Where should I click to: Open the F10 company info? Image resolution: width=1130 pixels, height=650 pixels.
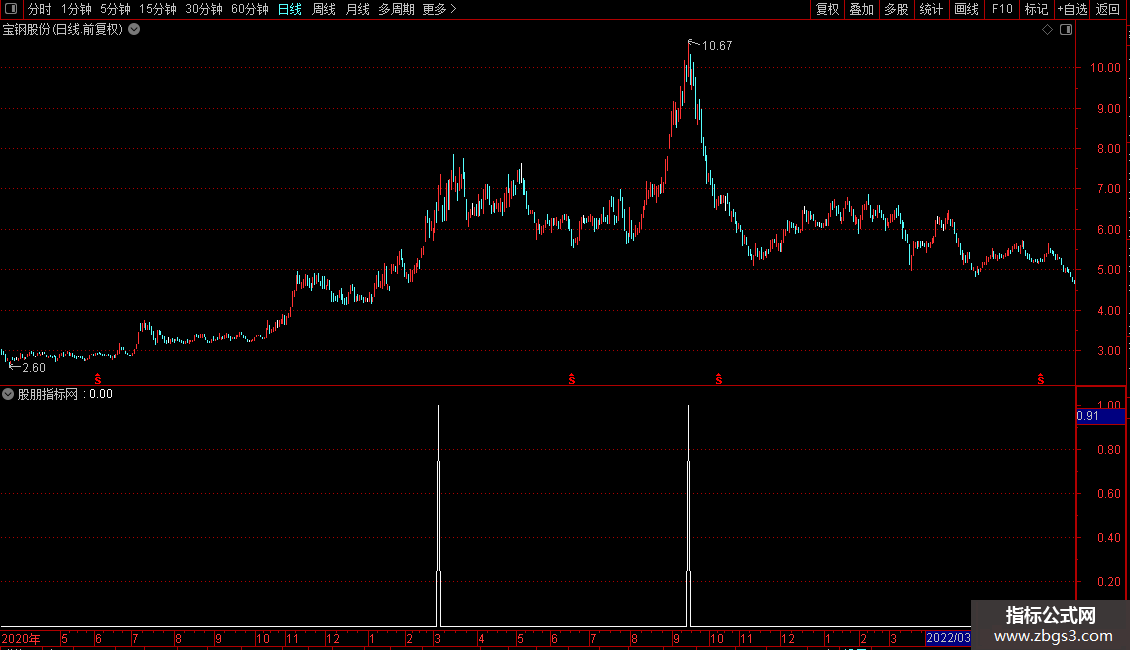tap(1002, 9)
